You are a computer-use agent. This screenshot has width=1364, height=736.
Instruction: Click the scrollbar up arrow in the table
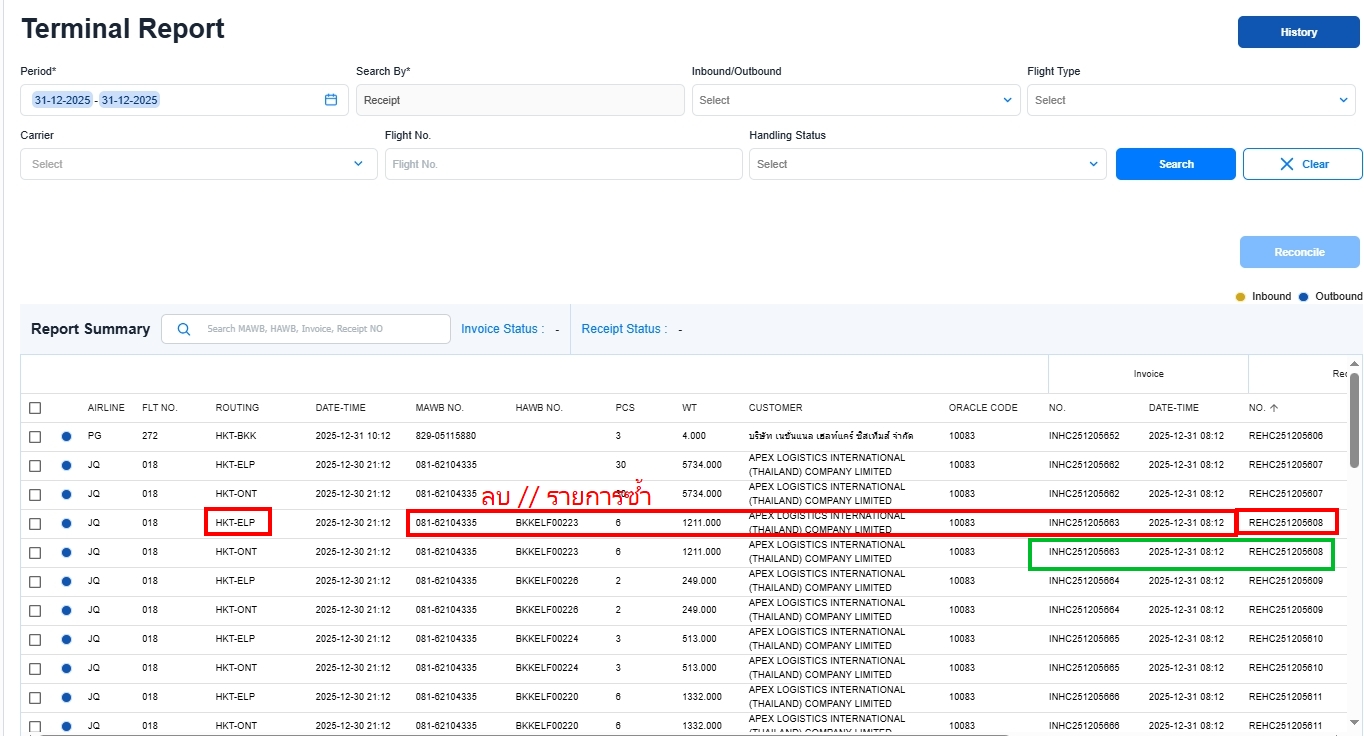1354,363
